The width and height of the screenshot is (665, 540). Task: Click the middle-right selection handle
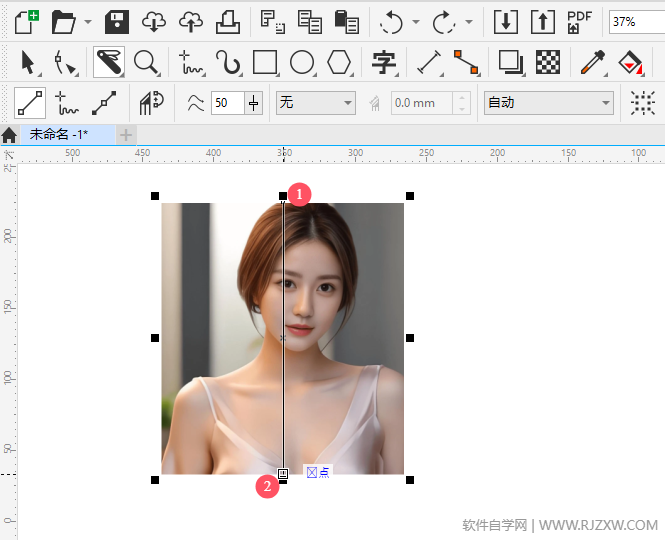410,338
